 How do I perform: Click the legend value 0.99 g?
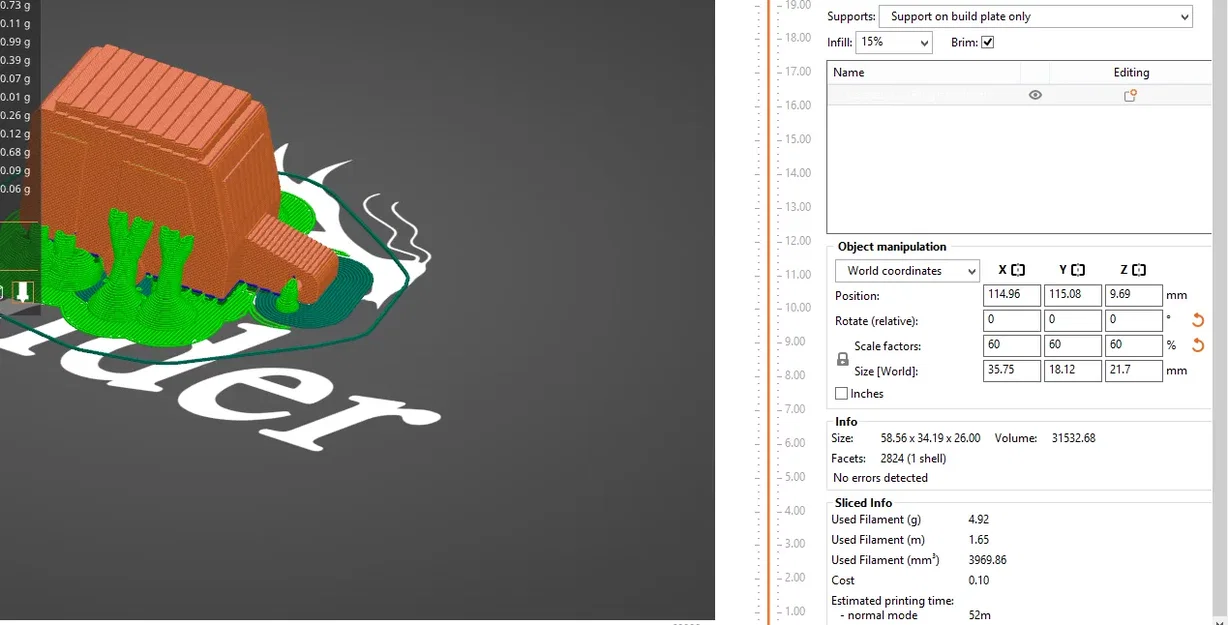coord(15,42)
